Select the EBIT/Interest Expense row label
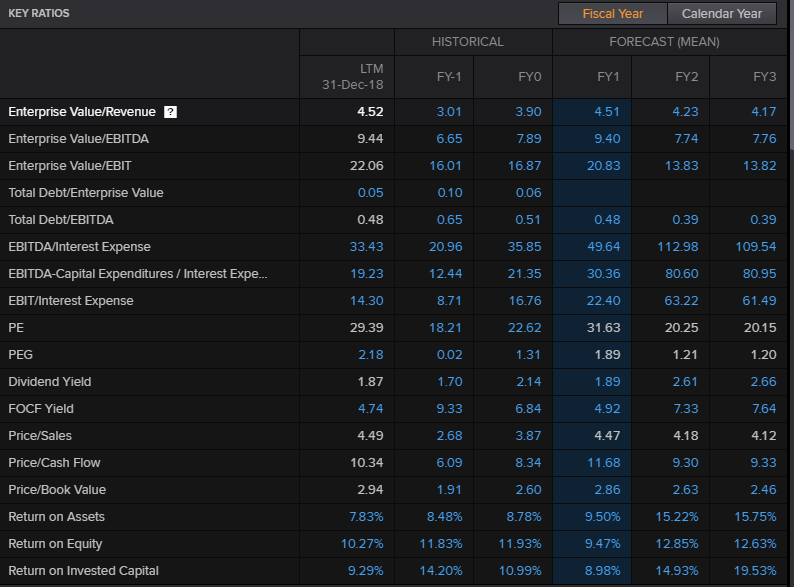Image resolution: width=794 pixels, height=587 pixels. click(71, 301)
